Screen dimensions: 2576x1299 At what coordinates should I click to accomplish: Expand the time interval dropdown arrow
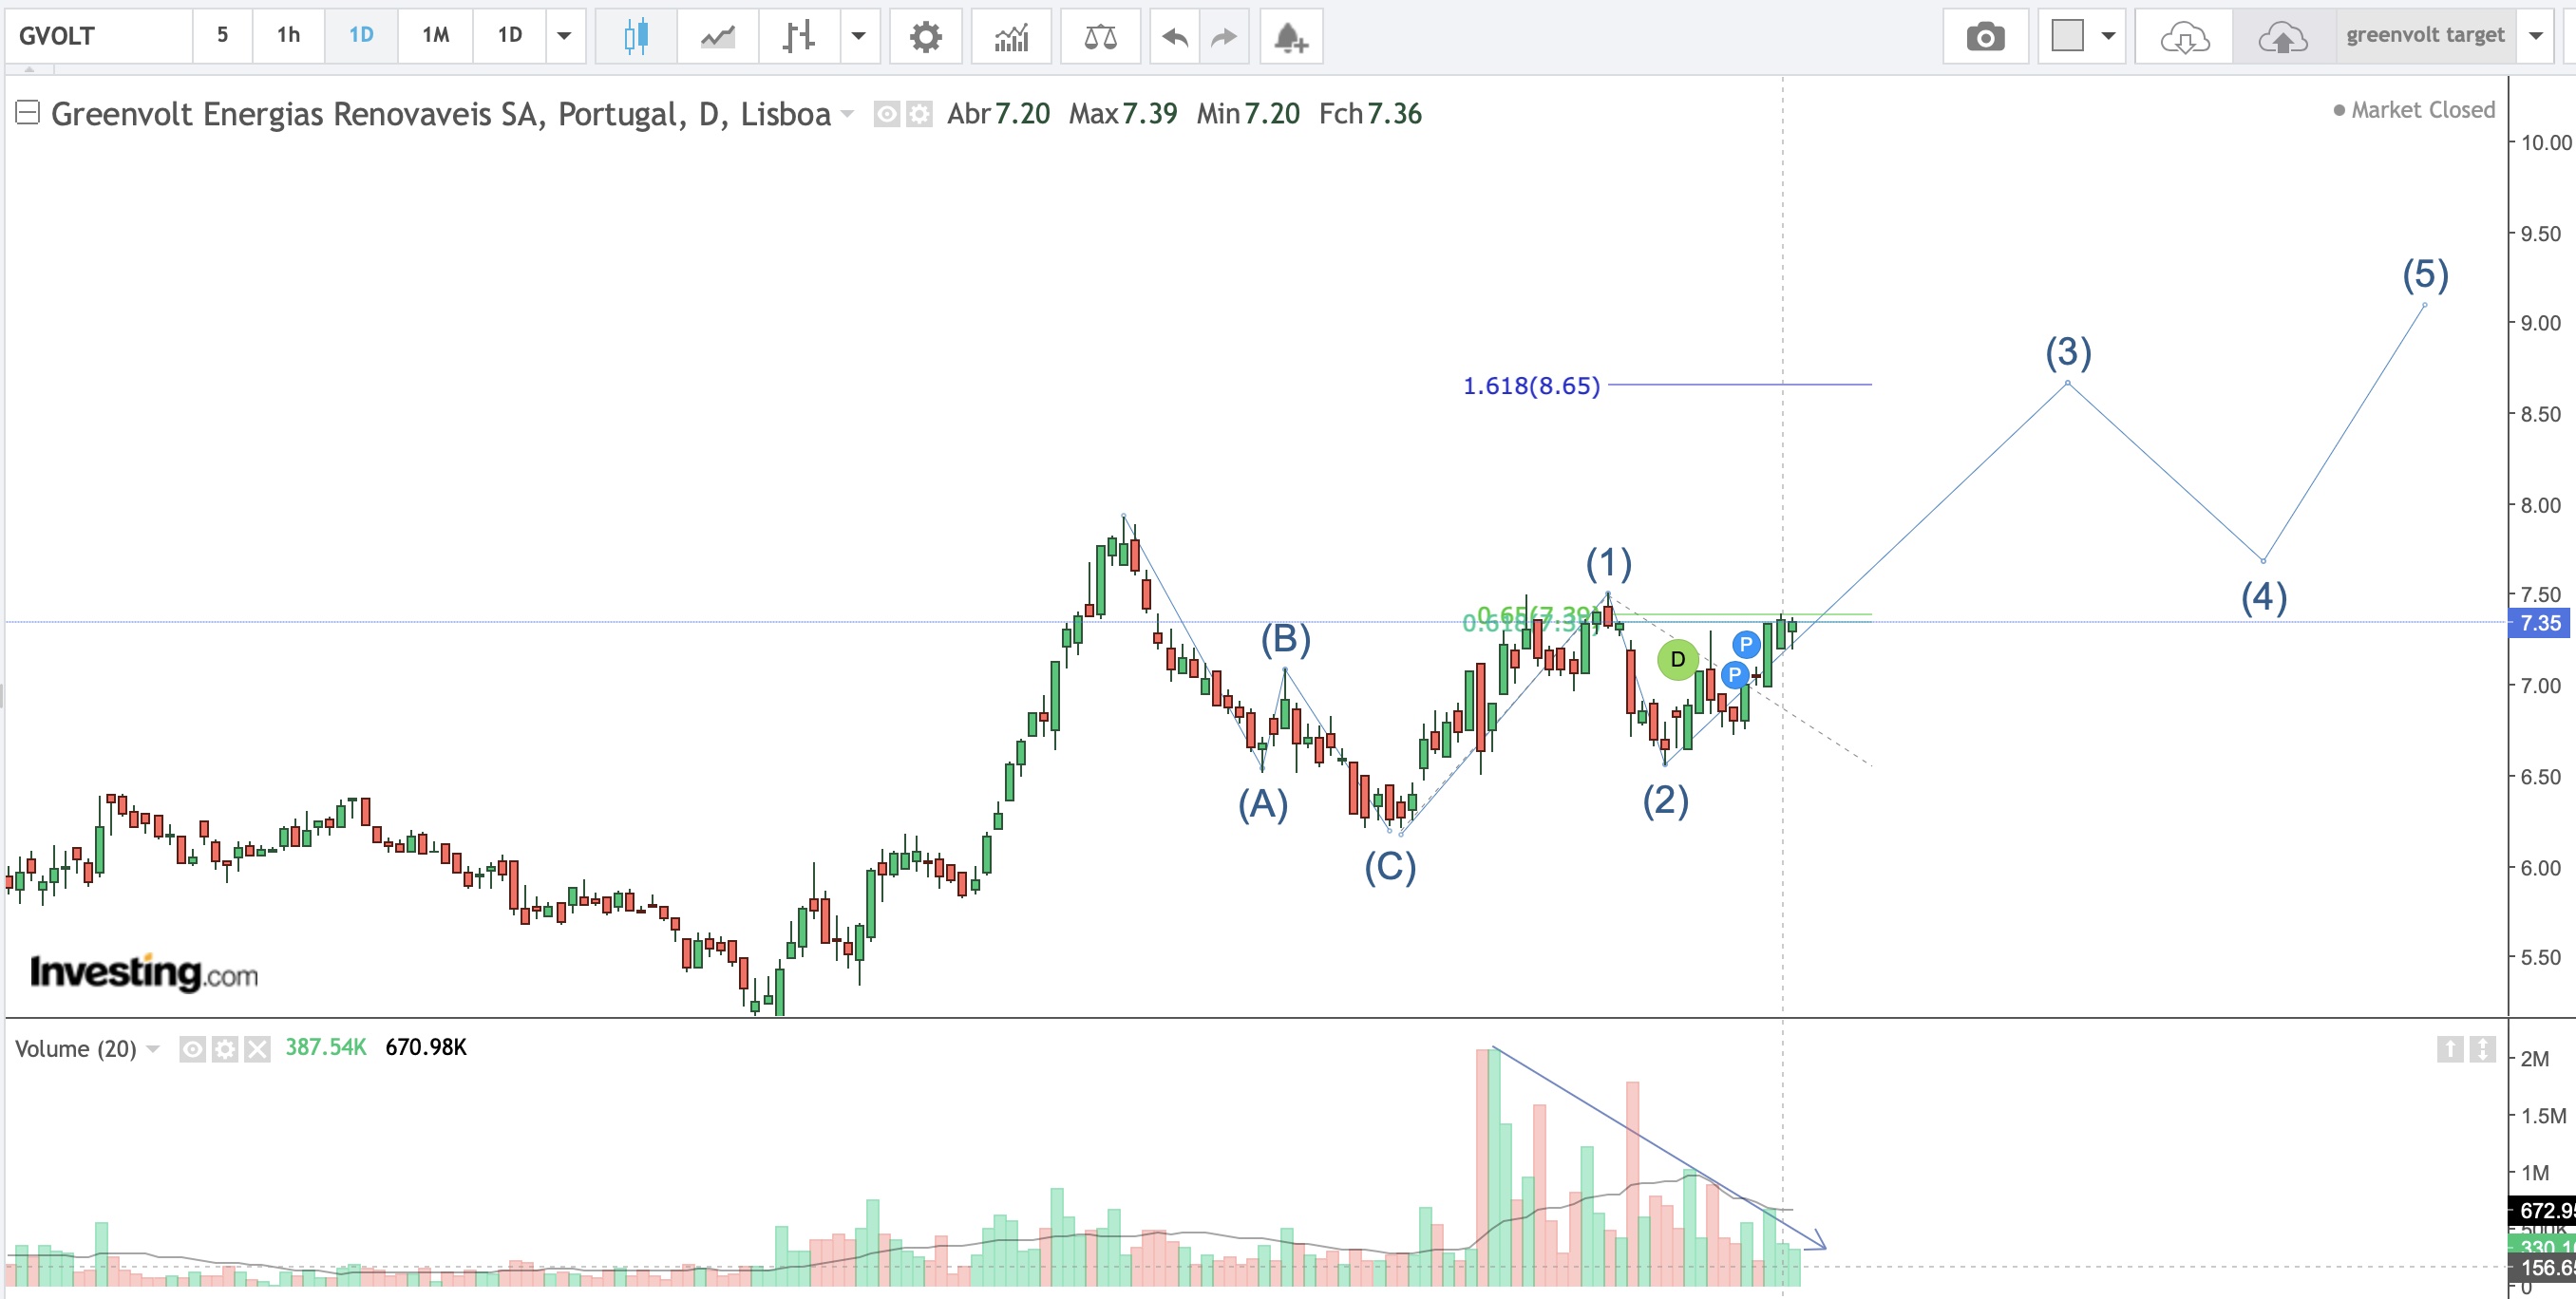[x=564, y=36]
